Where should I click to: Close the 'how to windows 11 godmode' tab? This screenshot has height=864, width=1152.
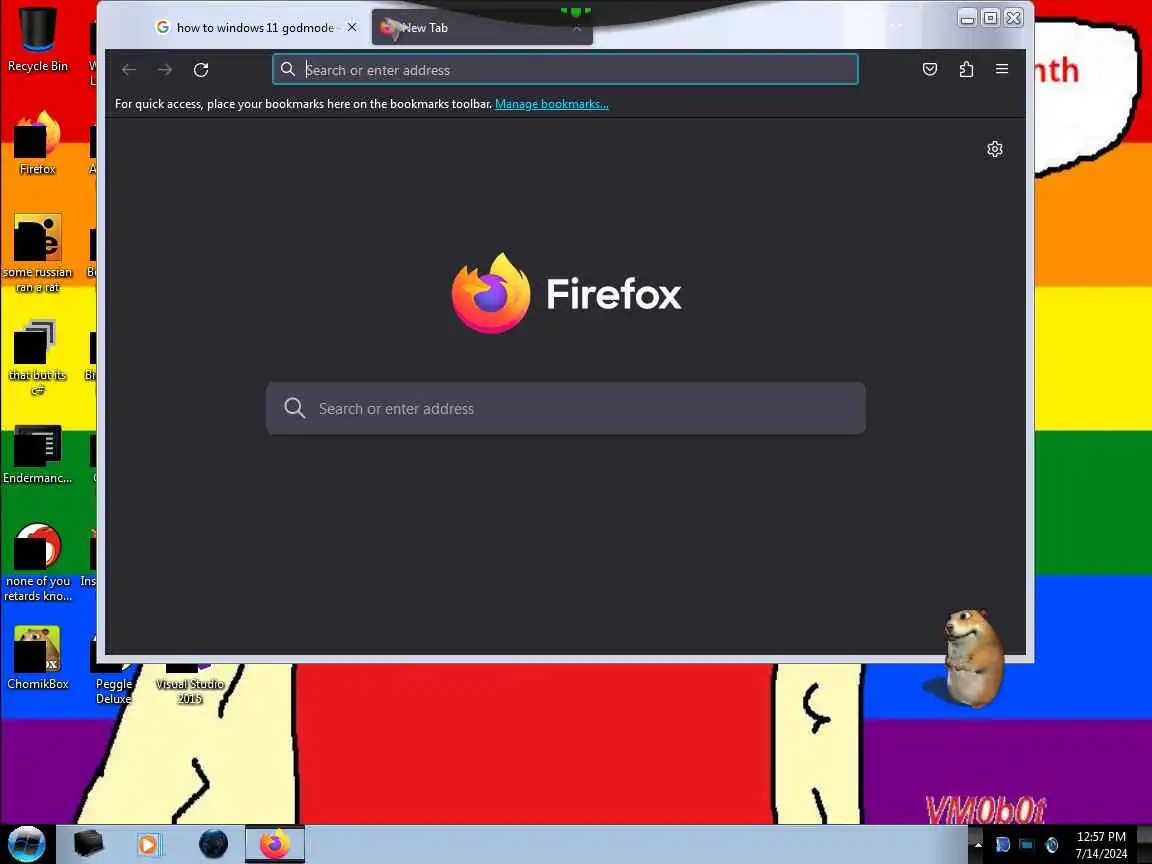click(x=352, y=27)
